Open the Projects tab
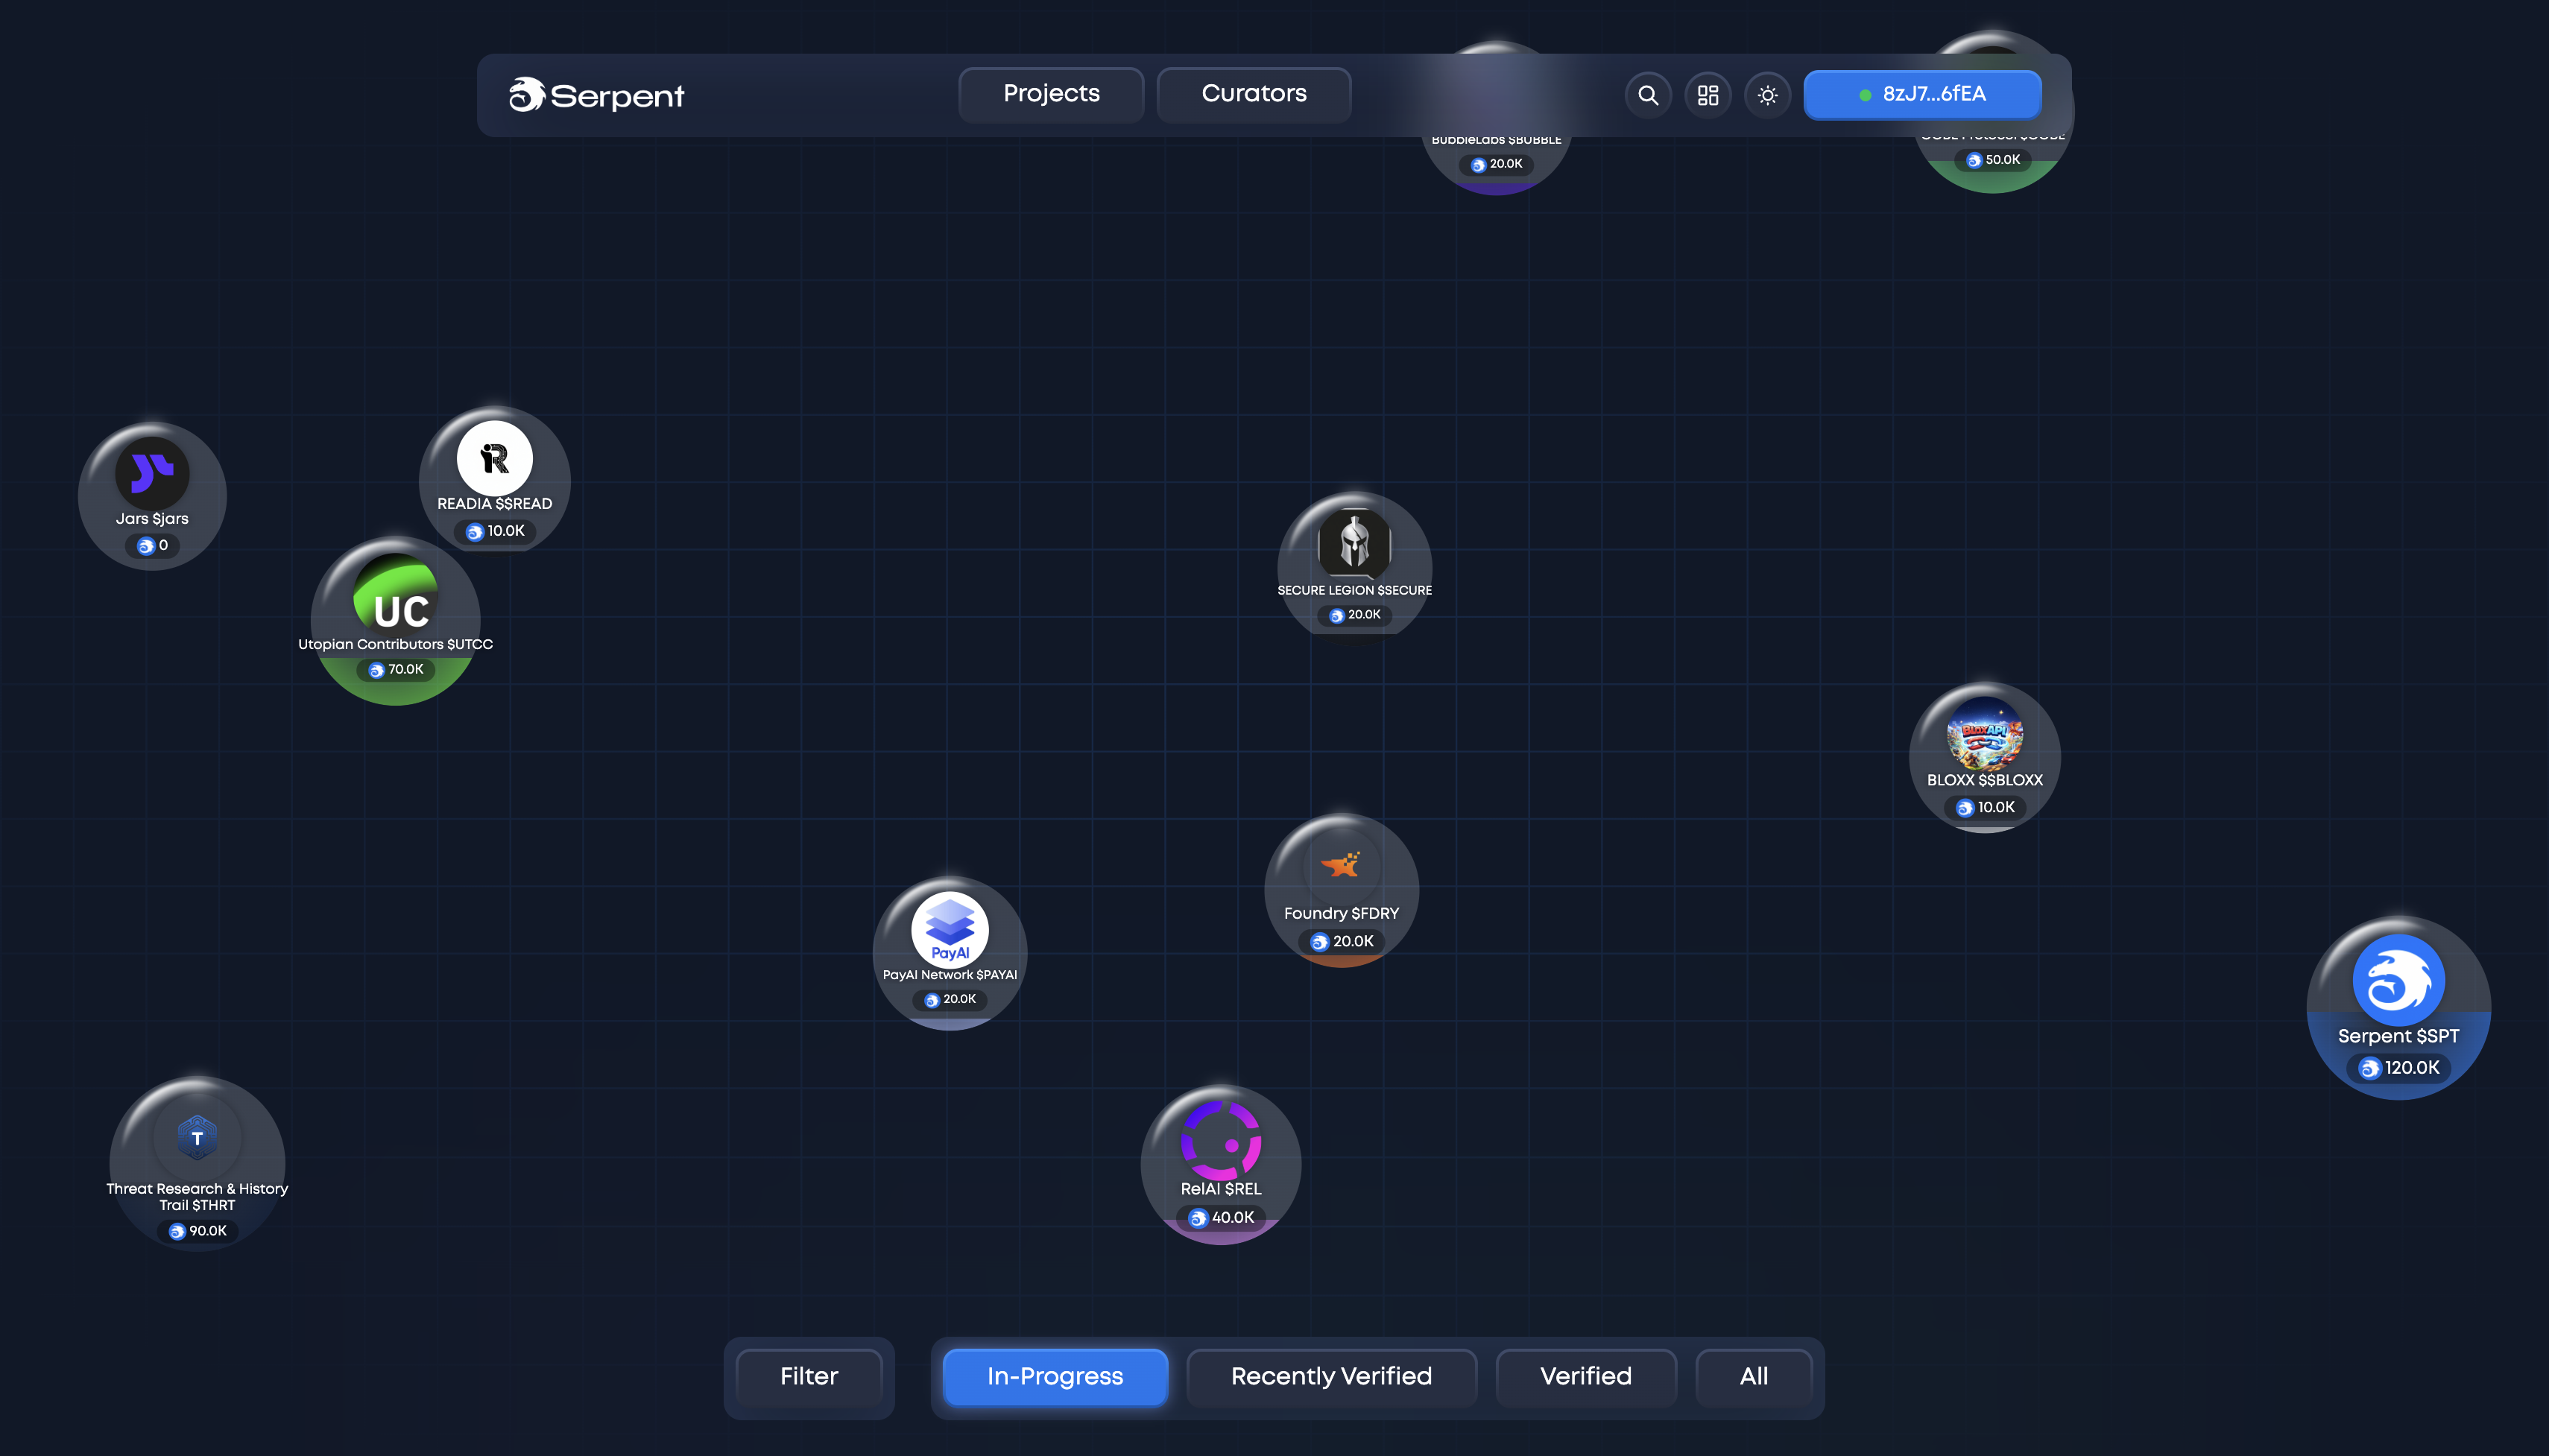The image size is (2549, 1456). (x=1051, y=94)
